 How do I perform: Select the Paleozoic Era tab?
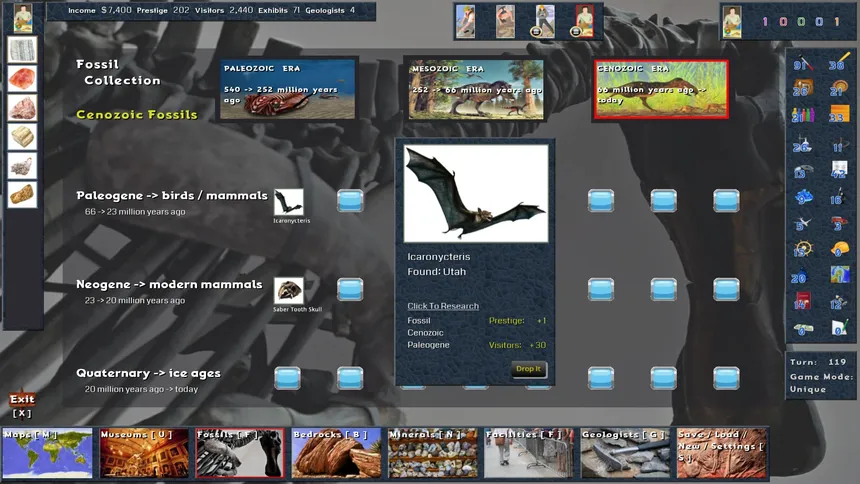coord(287,89)
